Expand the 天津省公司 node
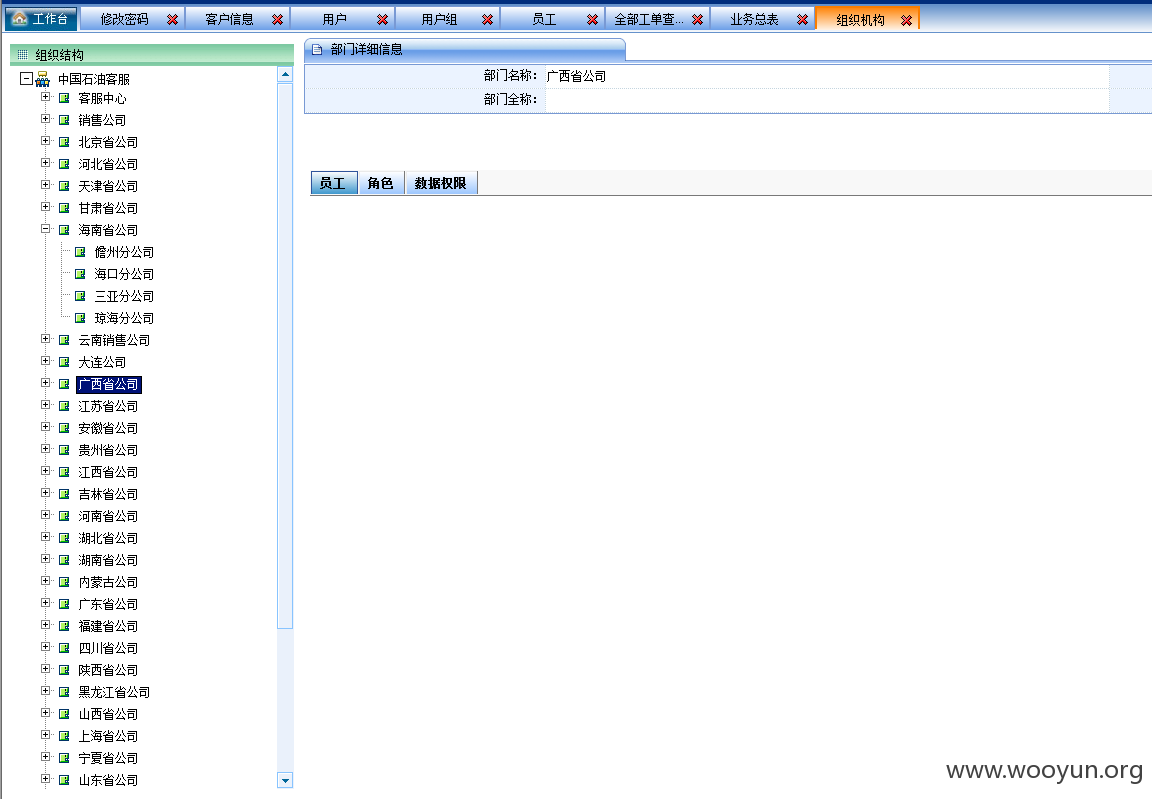This screenshot has height=799, width=1152. [x=46, y=185]
